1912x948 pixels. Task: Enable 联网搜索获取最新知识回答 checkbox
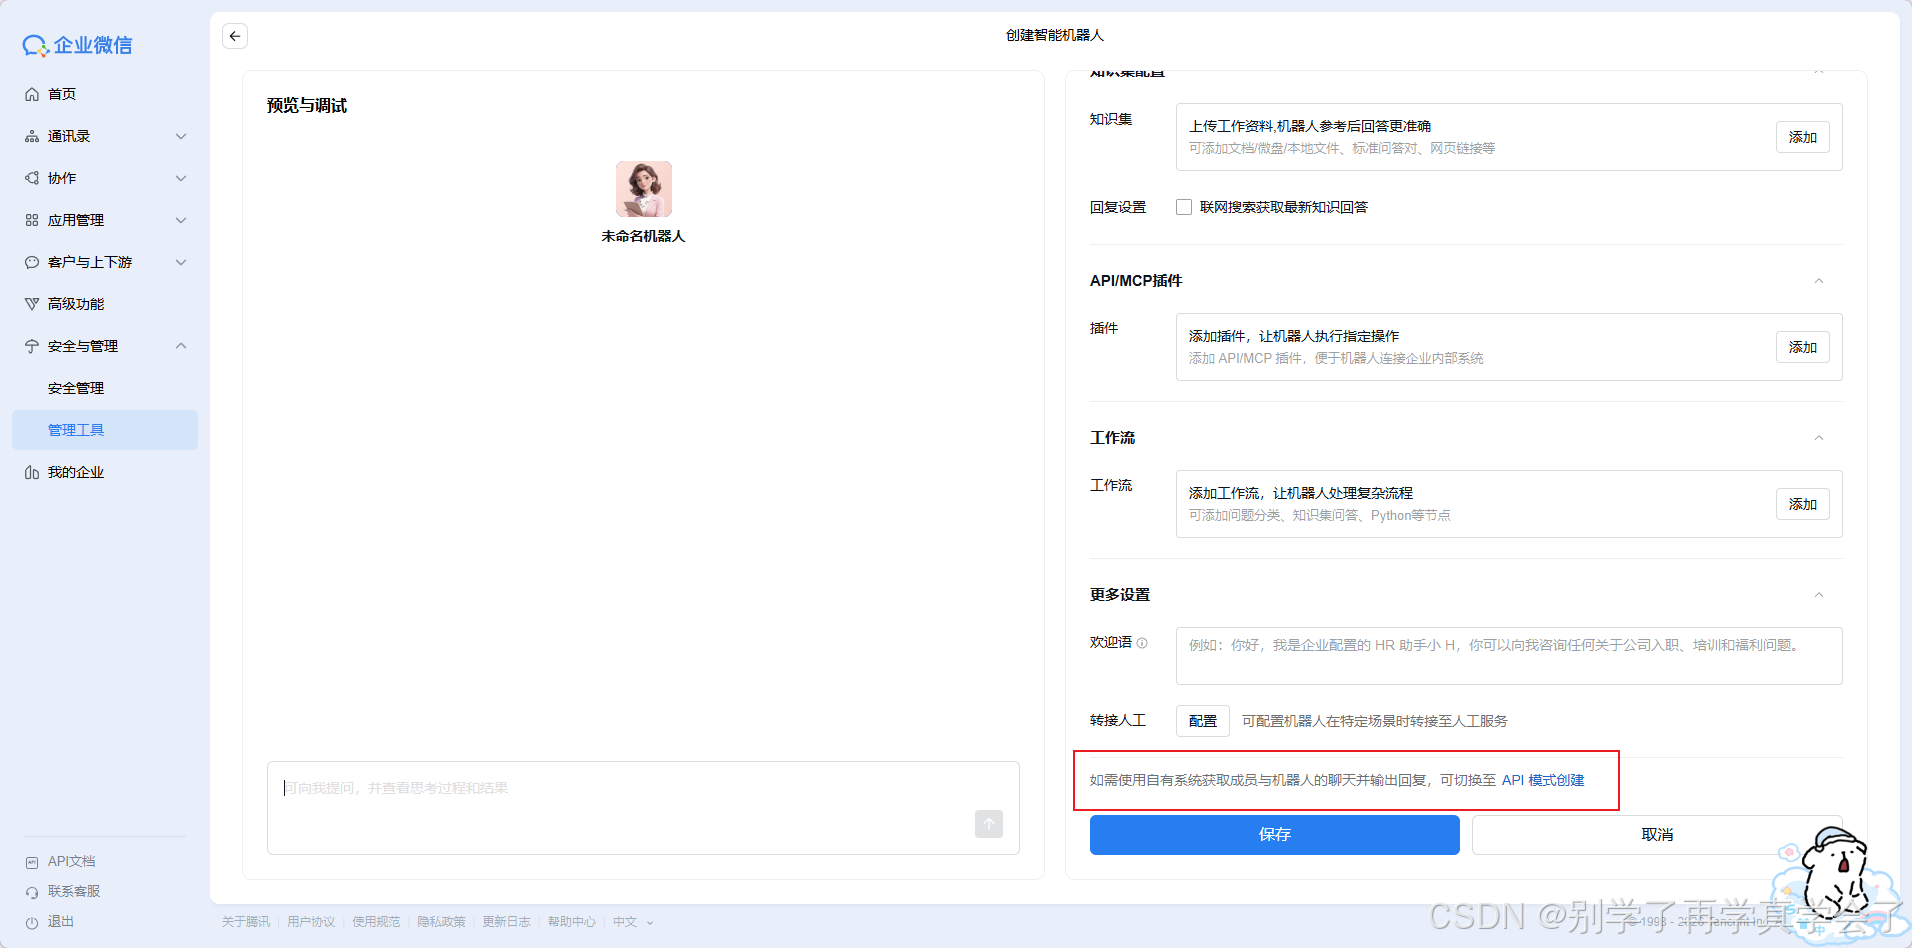tap(1183, 207)
